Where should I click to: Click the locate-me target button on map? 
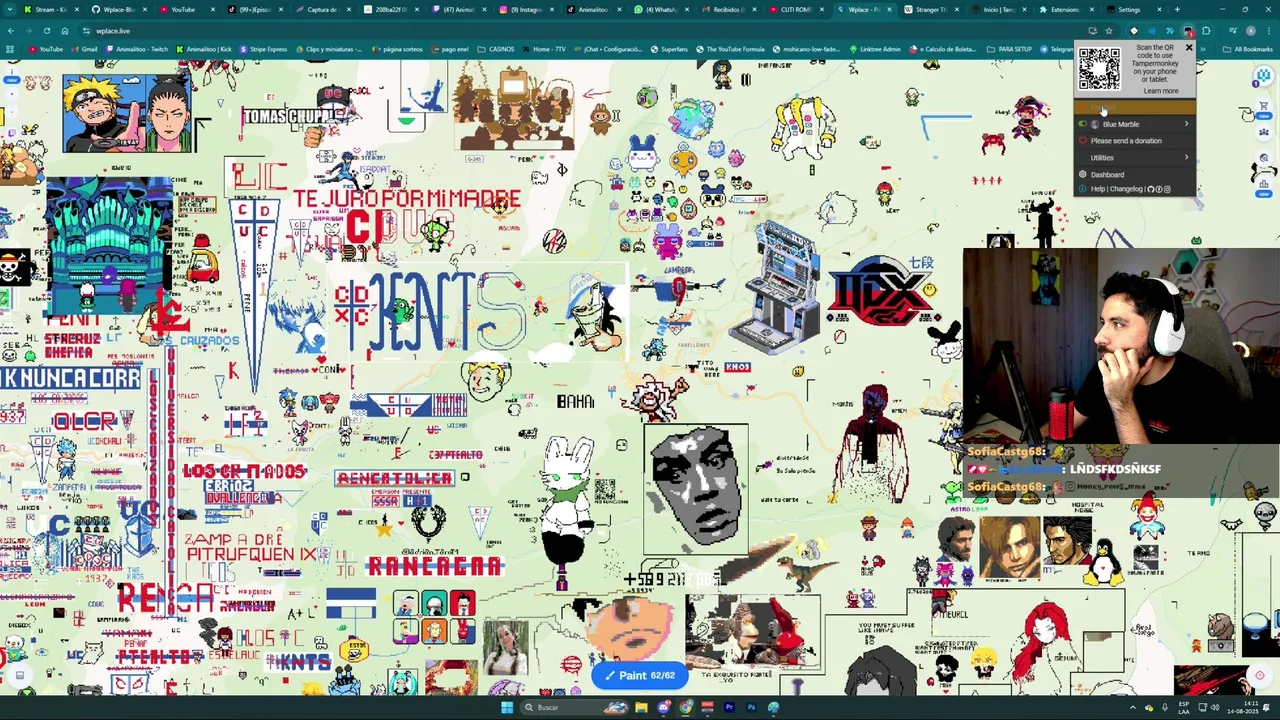pyautogui.click(x=1260, y=675)
